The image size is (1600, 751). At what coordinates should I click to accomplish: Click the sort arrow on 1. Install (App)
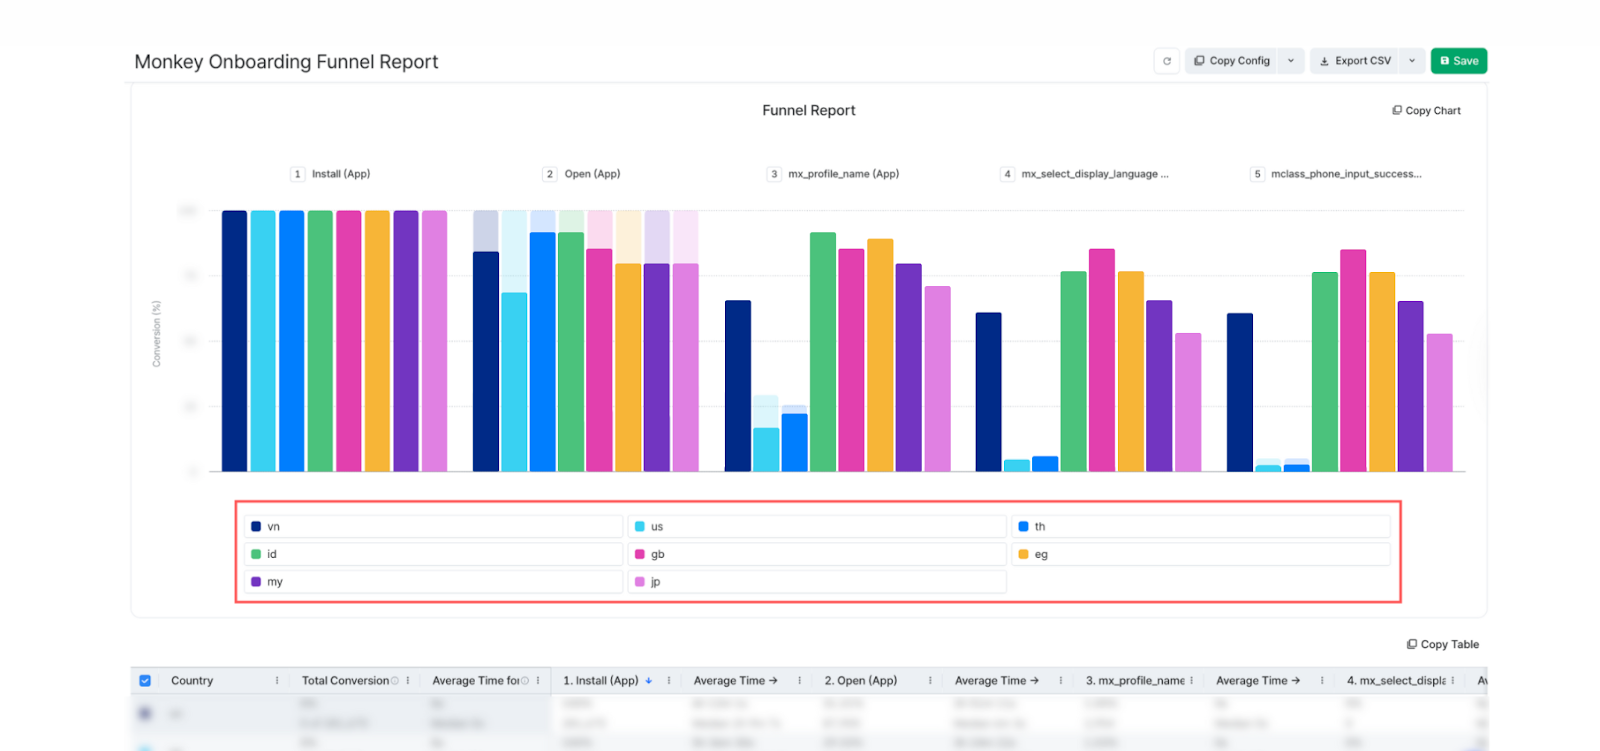(x=649, y=681)
